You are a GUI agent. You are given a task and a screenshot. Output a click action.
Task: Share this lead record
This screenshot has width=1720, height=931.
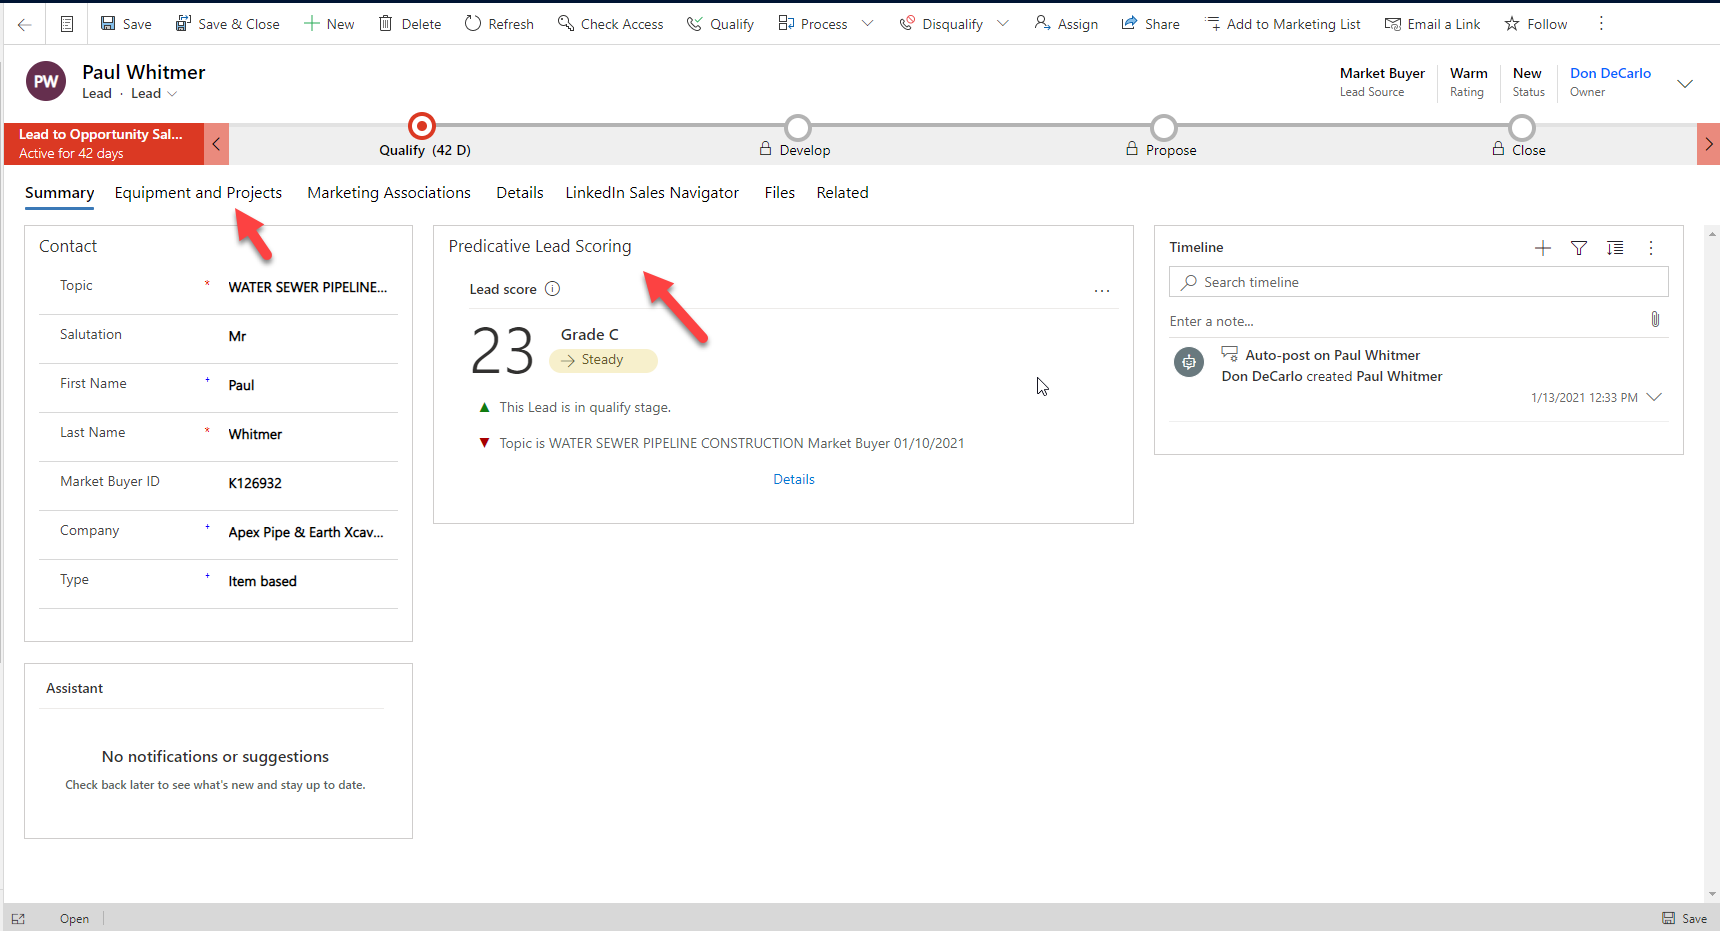pyautogui.click(x=1150, y=24)
